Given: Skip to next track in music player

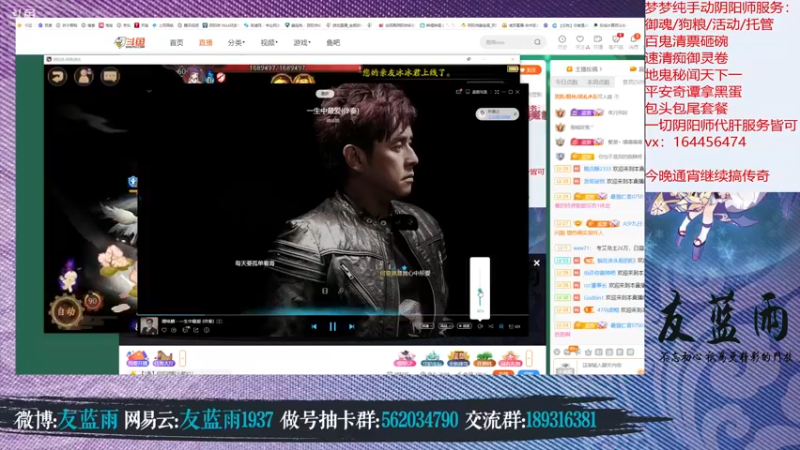Looking at the screenshot, I should pos(352,327).
